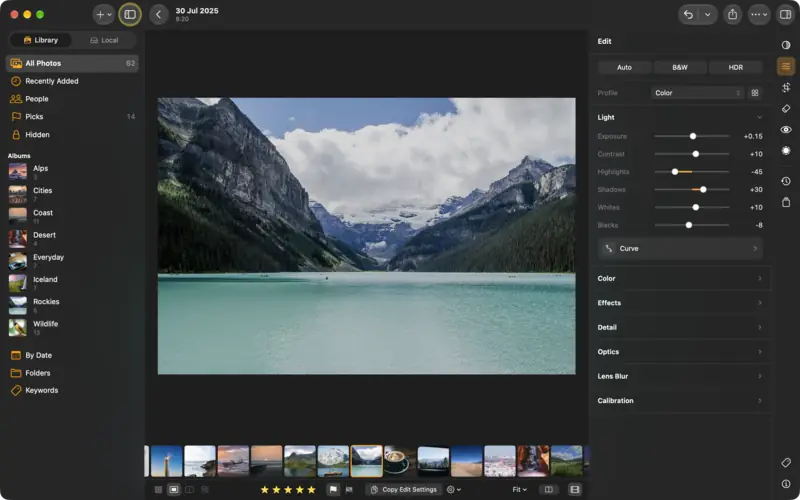This screenshot has width=800, height=500.
Task: Open the Curve editor row
Action: 680,248
